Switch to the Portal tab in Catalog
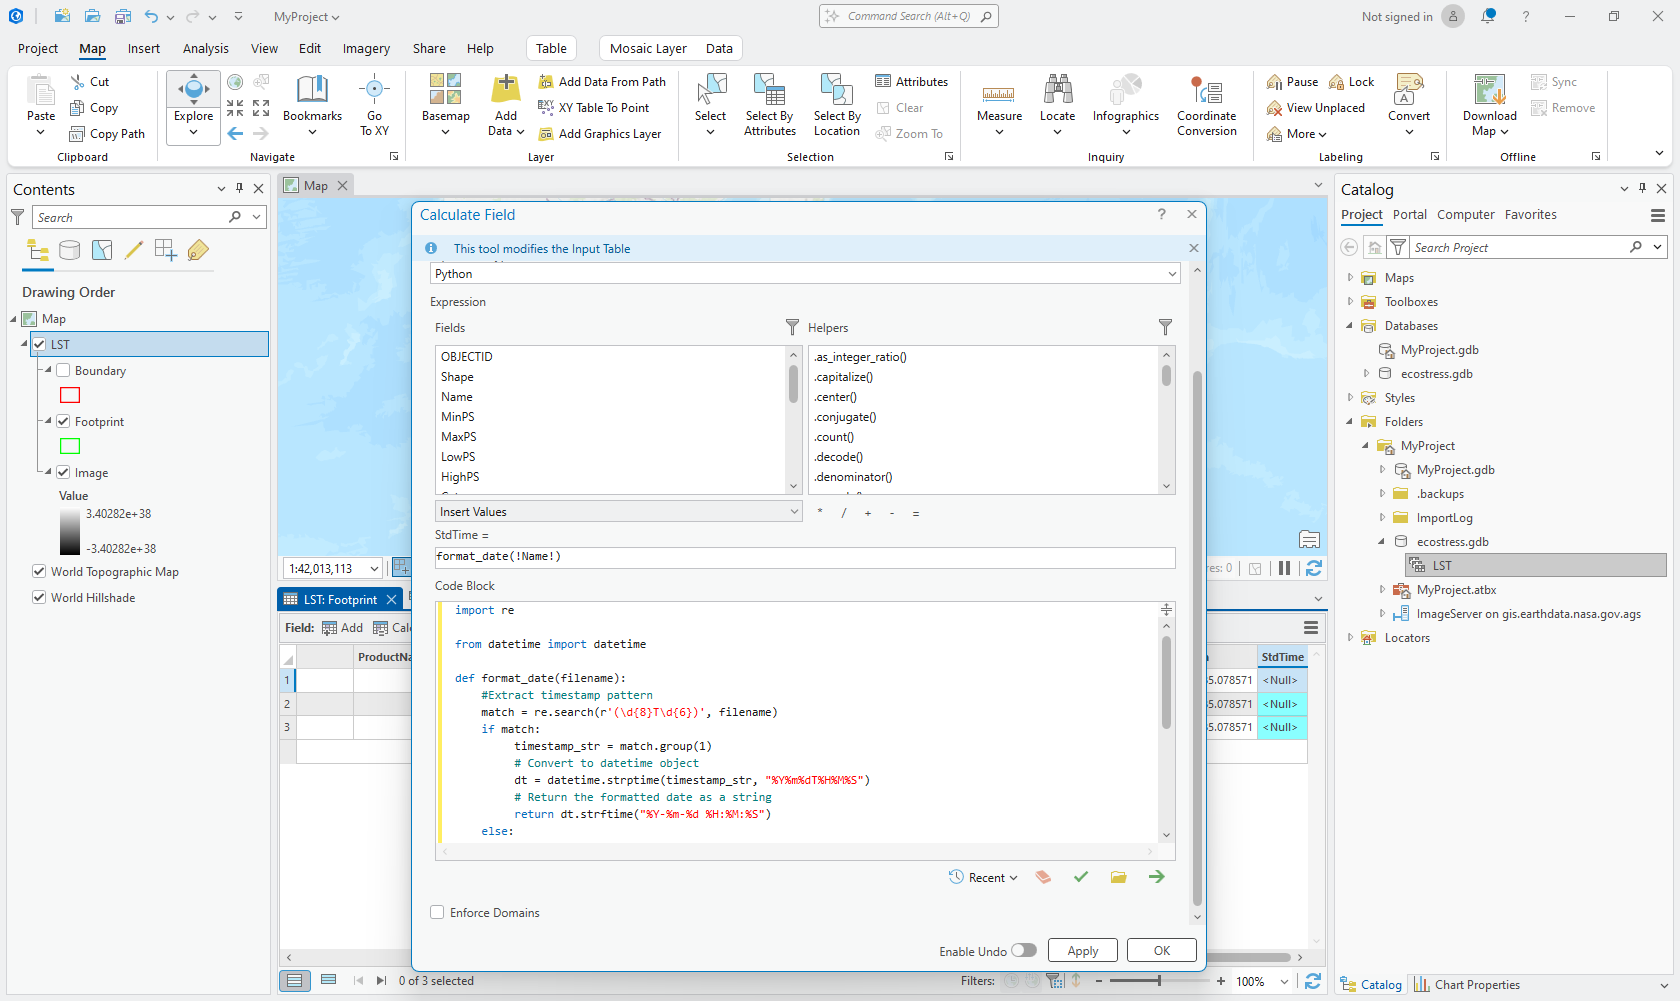This screenshot has width=1680, height=1001. coord(1409,215)
